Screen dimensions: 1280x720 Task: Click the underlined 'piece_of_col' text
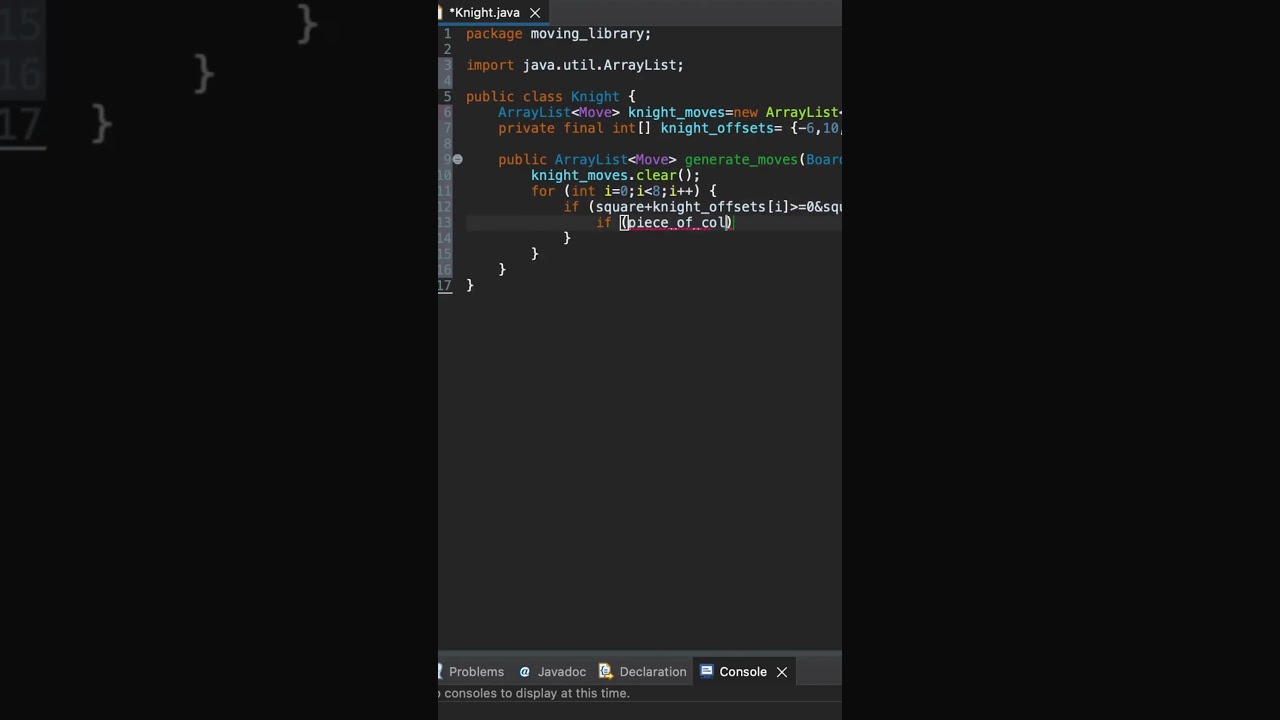point(678,223)
